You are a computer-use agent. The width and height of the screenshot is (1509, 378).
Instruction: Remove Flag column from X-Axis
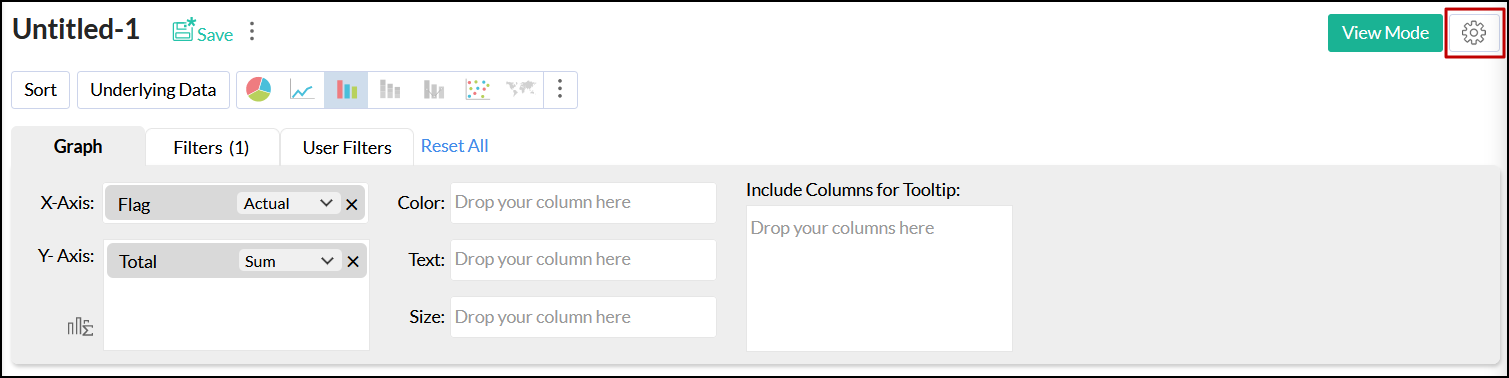pyautogui.click(x=352, y=204)
